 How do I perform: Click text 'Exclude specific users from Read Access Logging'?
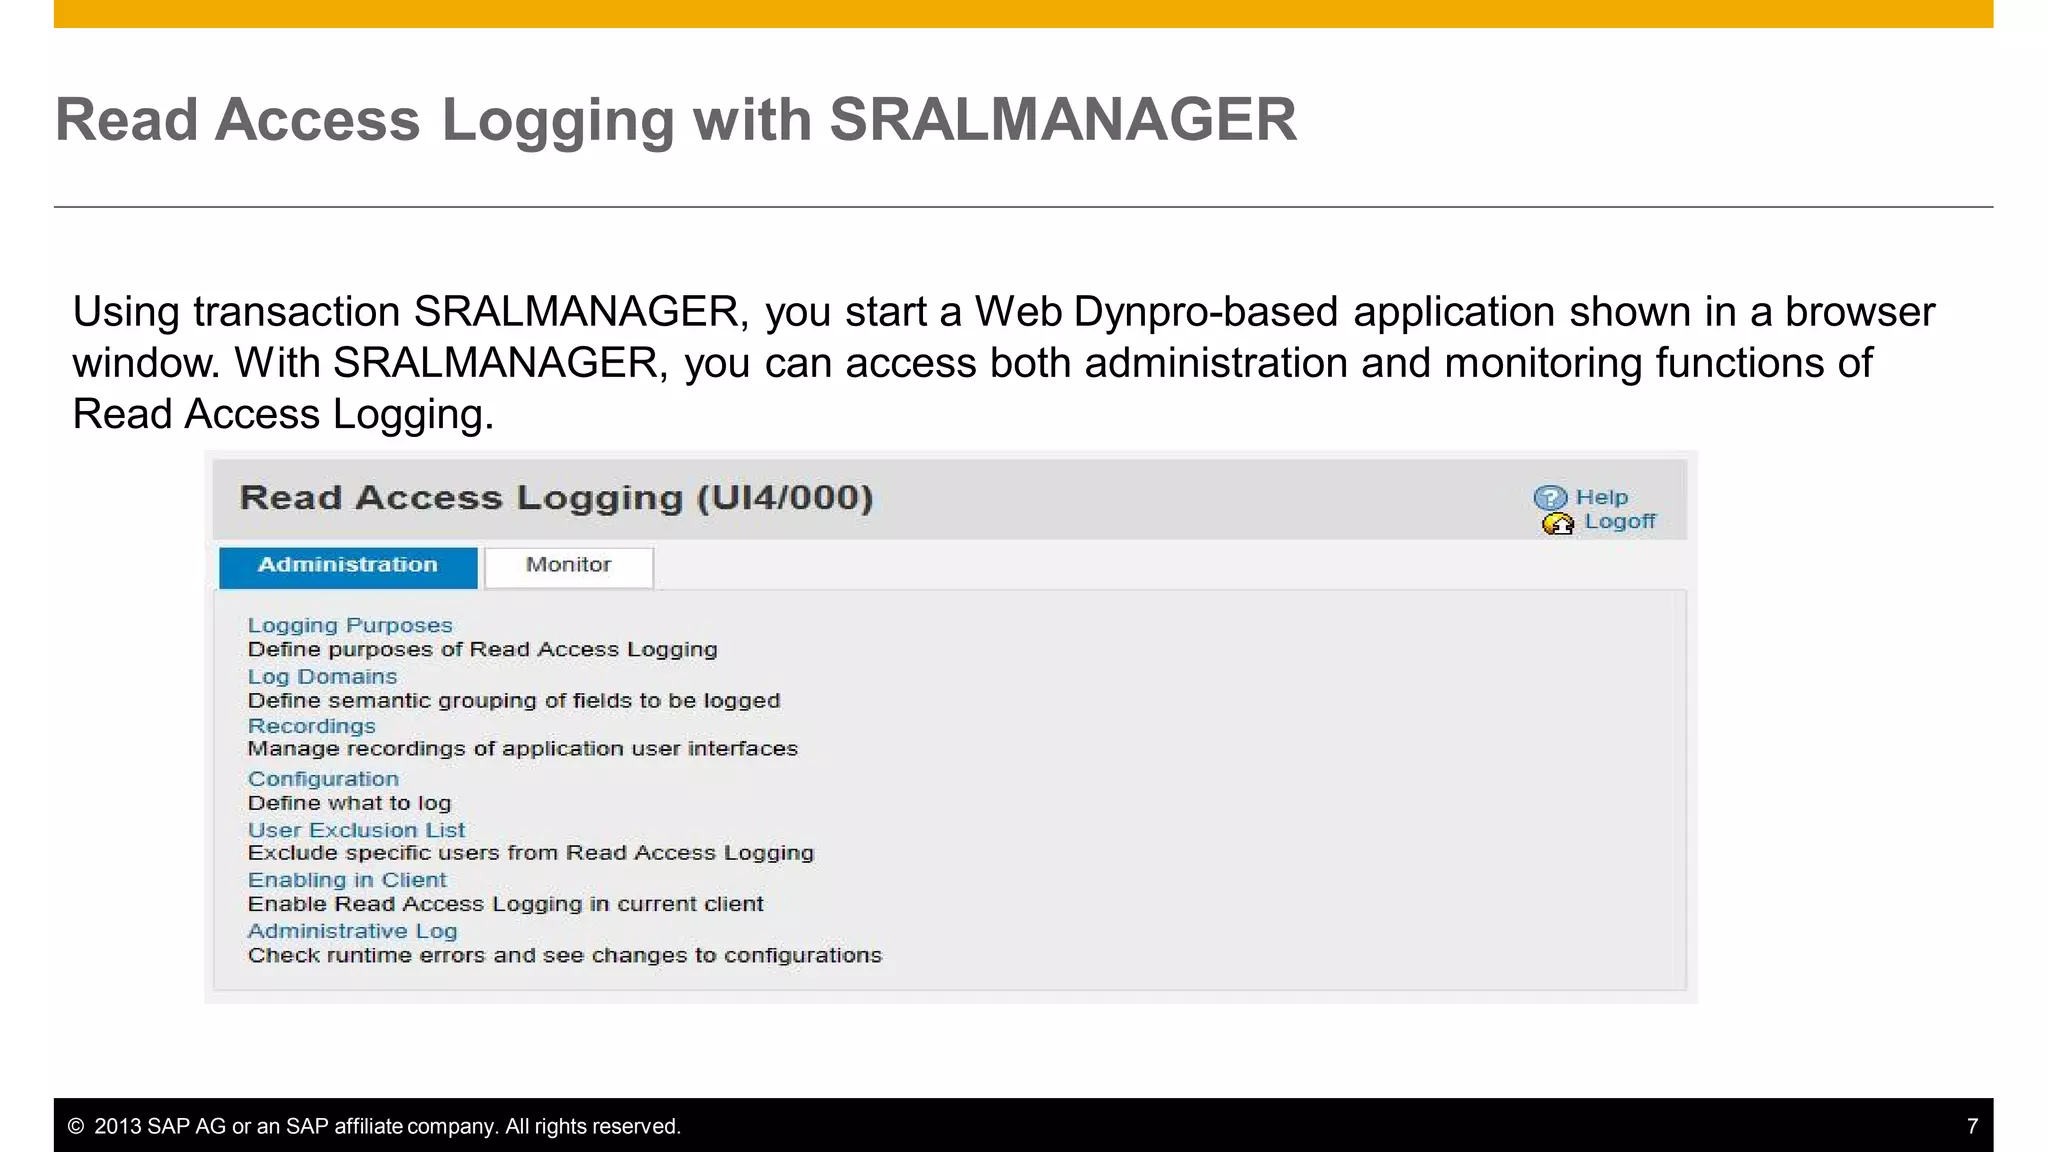click(531, 853)
